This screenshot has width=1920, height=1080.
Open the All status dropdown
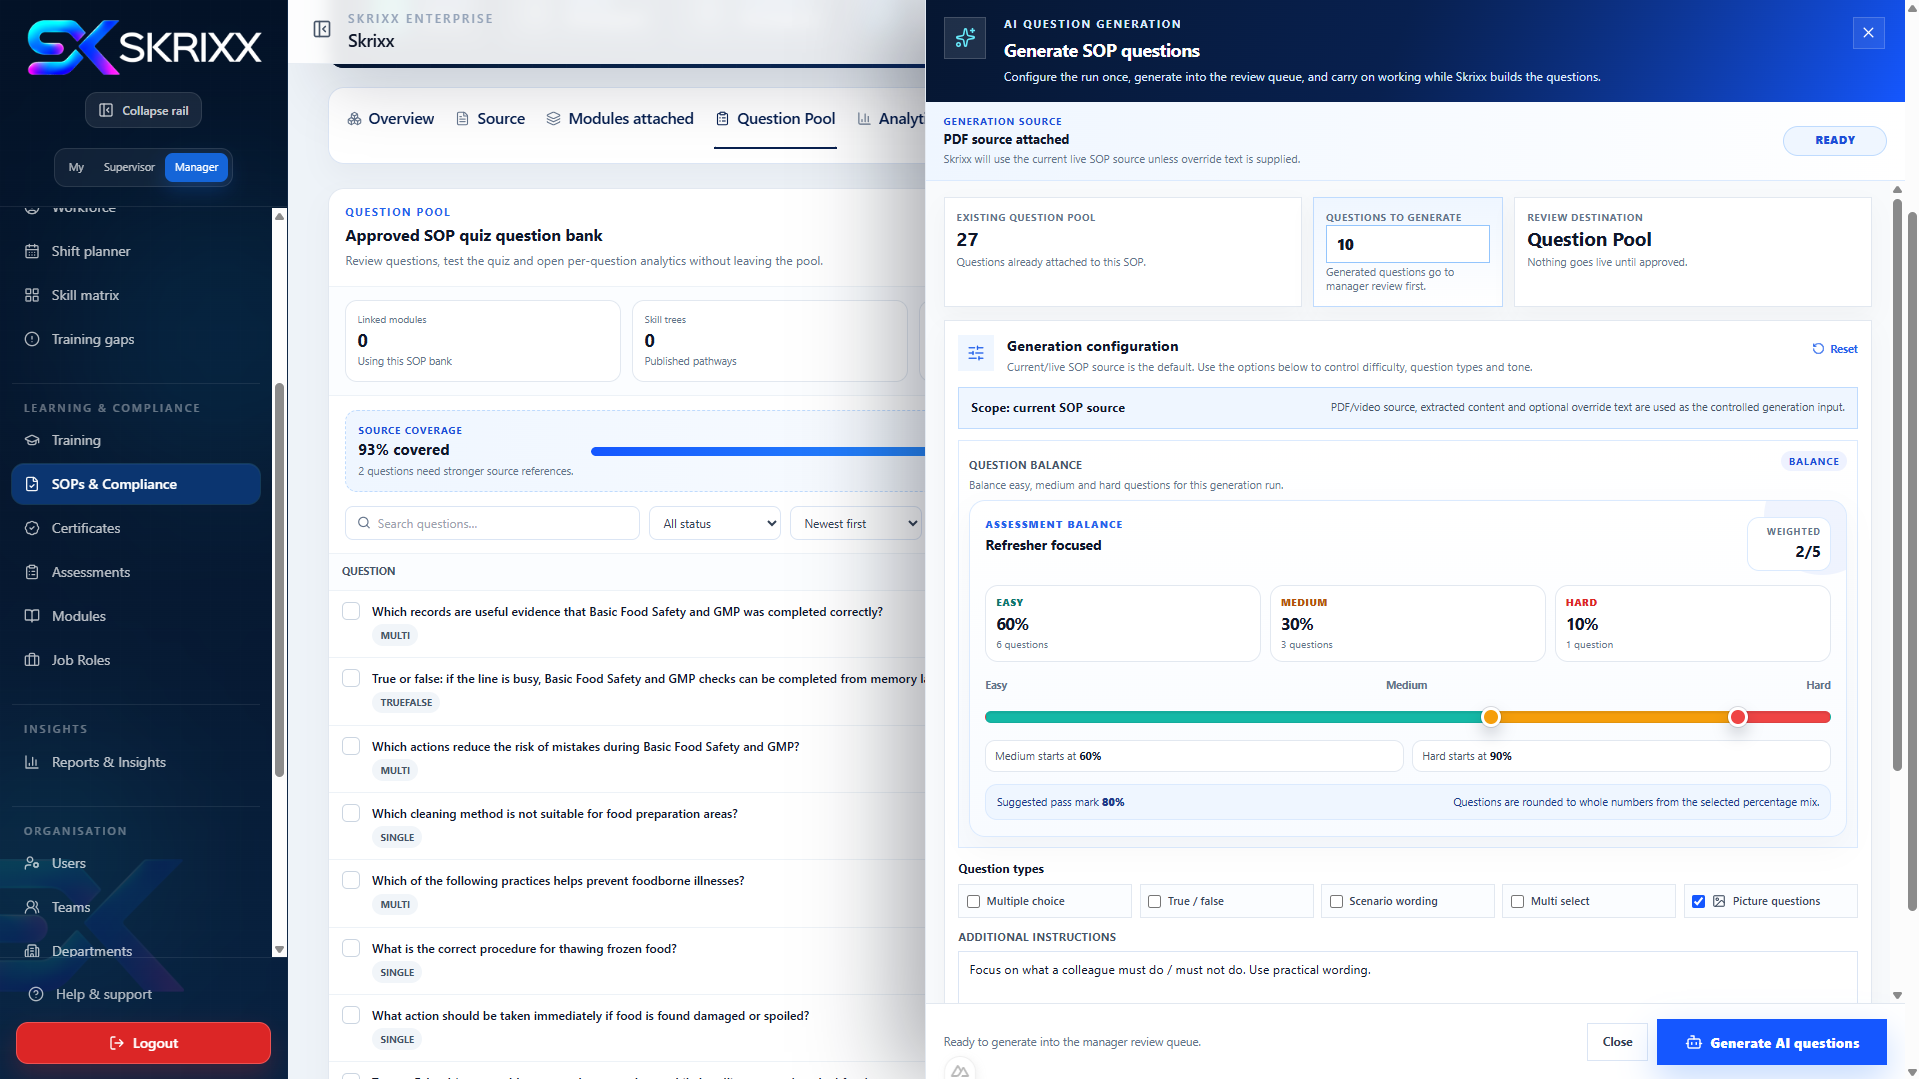715,523
